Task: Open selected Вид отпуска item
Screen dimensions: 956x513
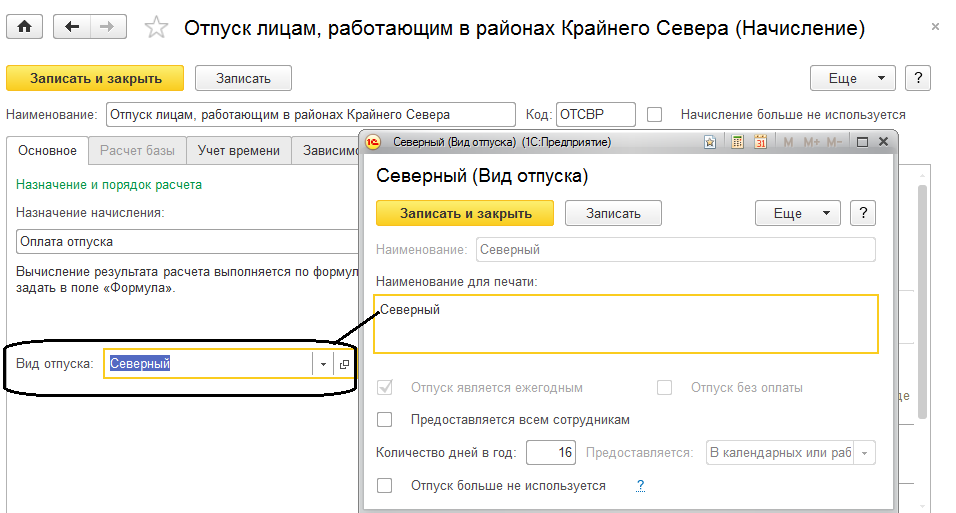Action: point(344,365)
